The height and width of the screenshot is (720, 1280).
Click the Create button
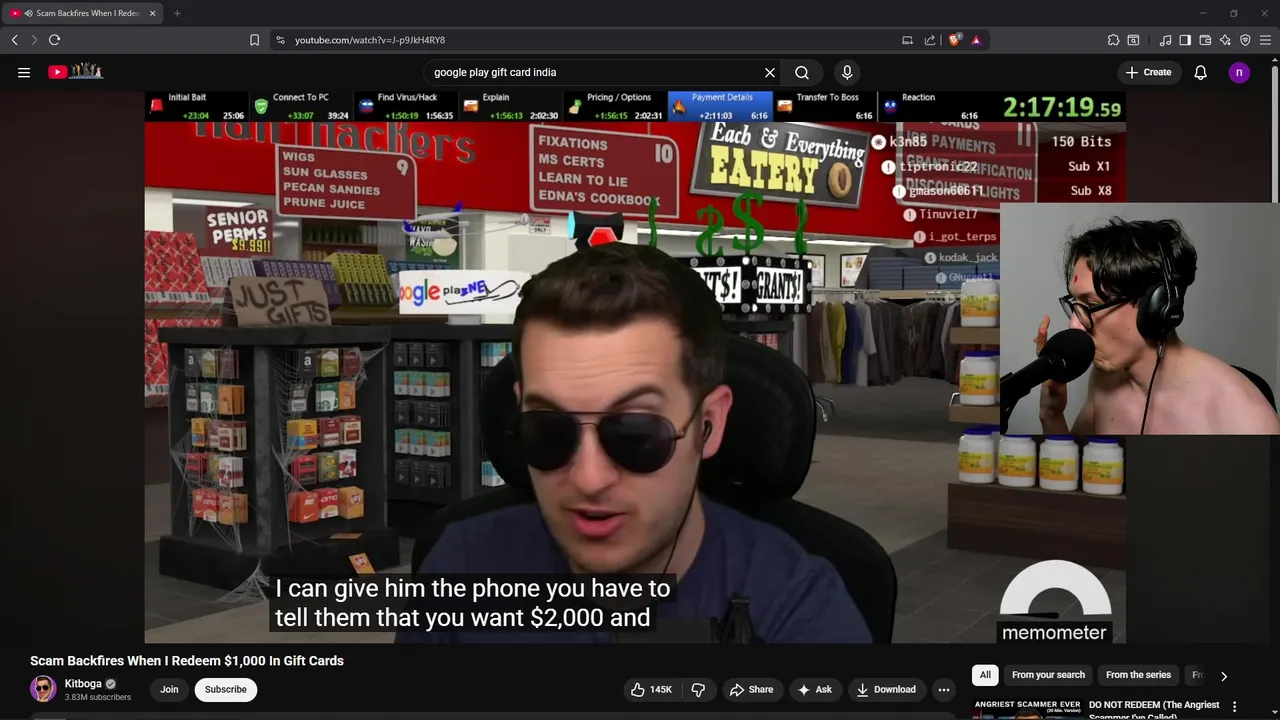pos(1148,72)
